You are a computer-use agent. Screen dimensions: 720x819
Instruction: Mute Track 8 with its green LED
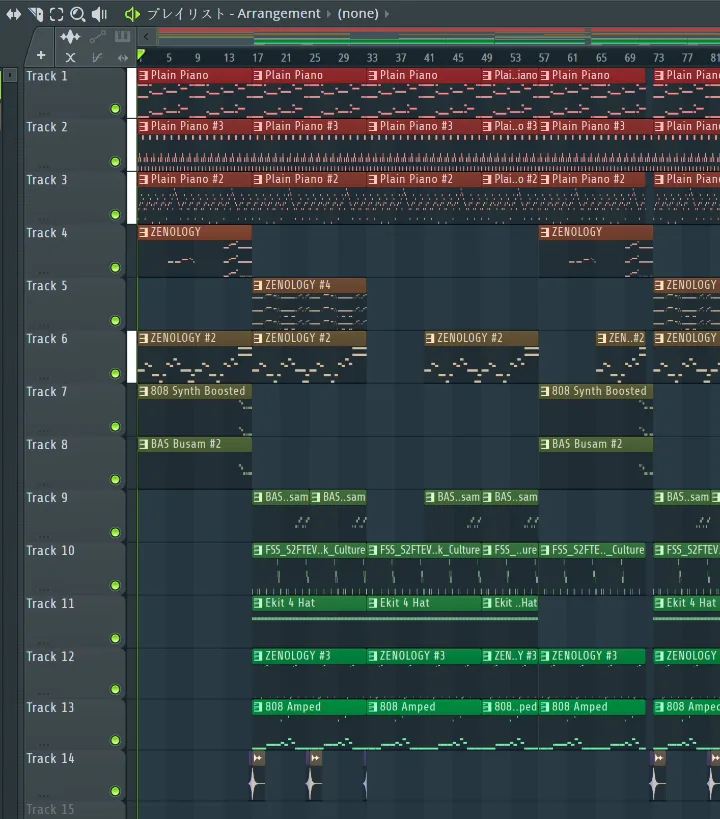tap(115, 479)
